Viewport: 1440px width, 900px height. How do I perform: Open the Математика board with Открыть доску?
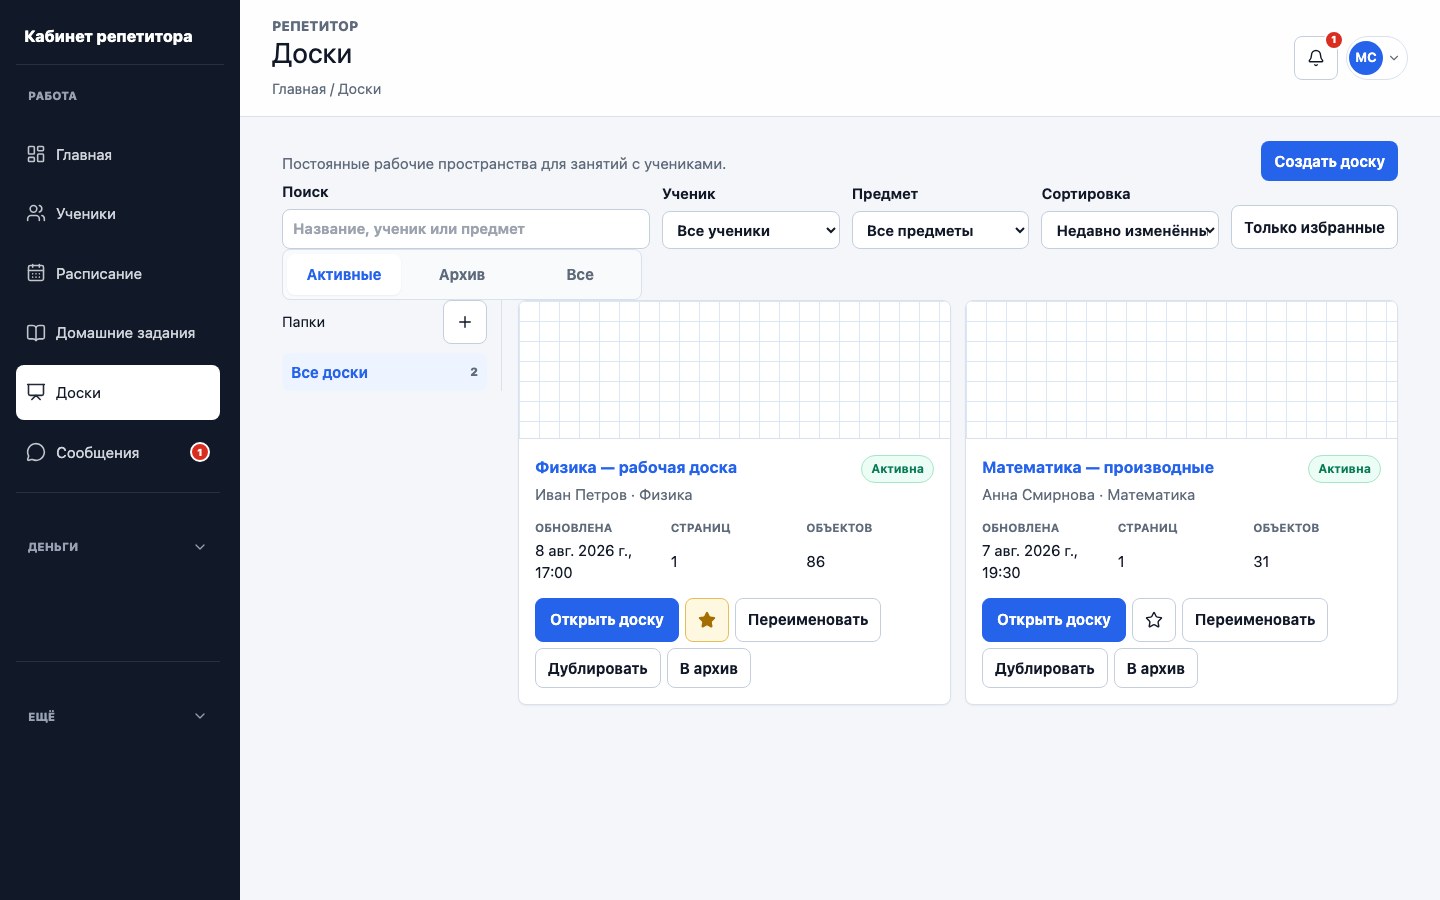click(1054, 620)
